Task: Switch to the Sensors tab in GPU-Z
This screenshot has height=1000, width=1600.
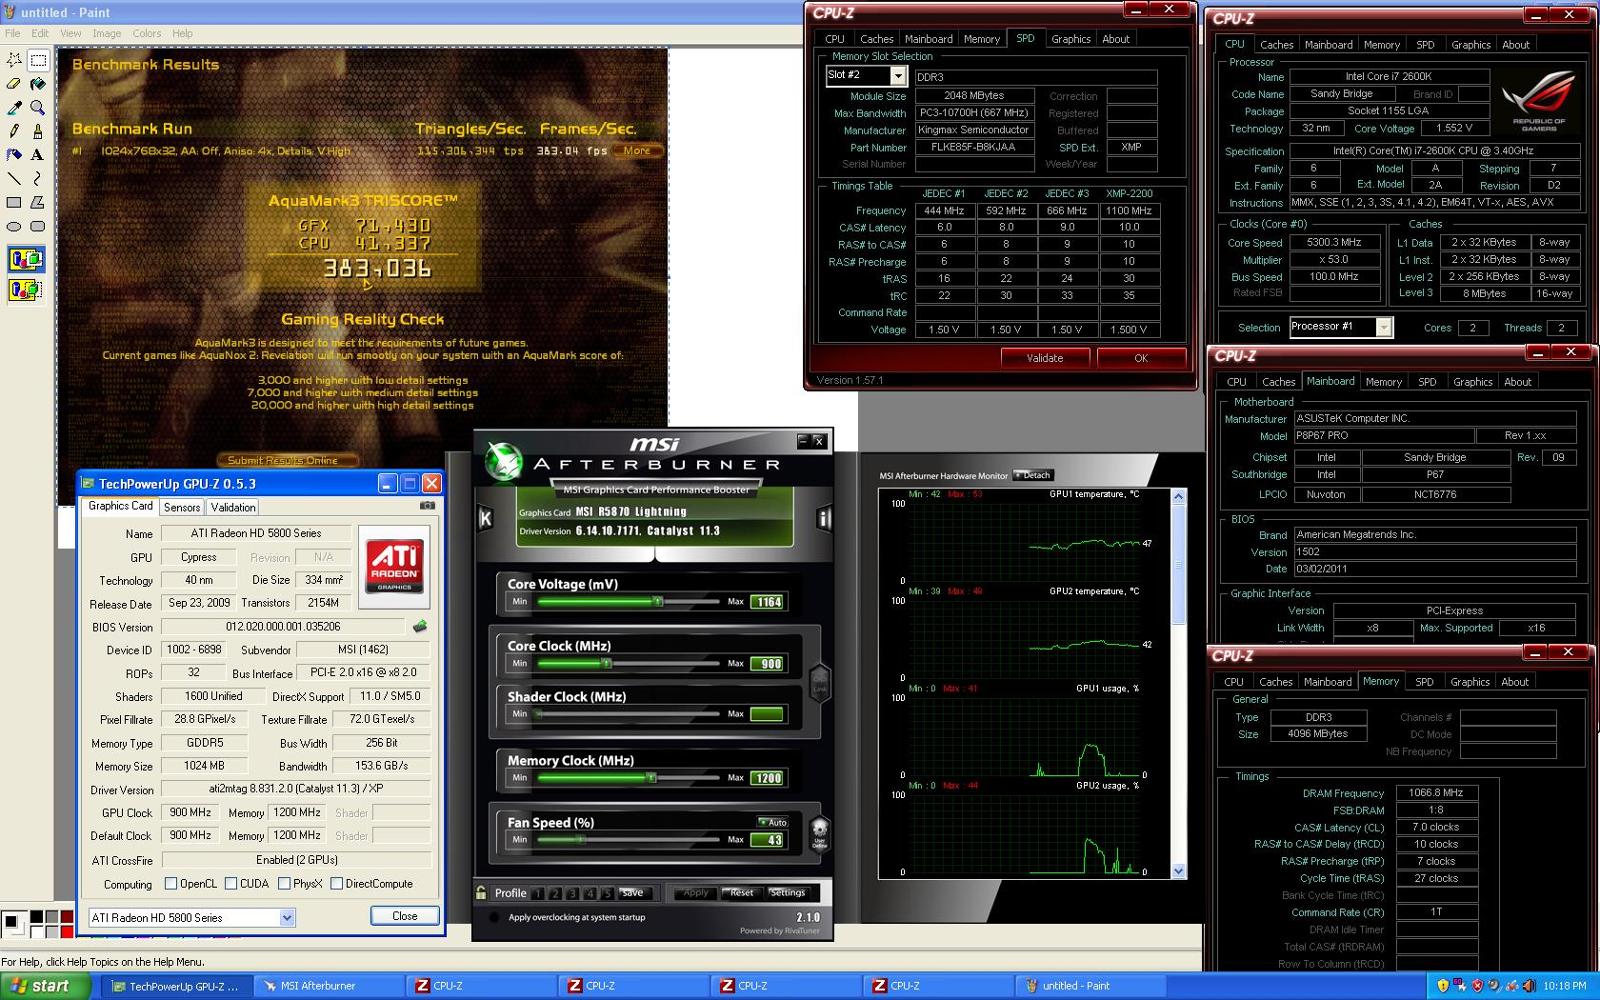Action: 182,507
